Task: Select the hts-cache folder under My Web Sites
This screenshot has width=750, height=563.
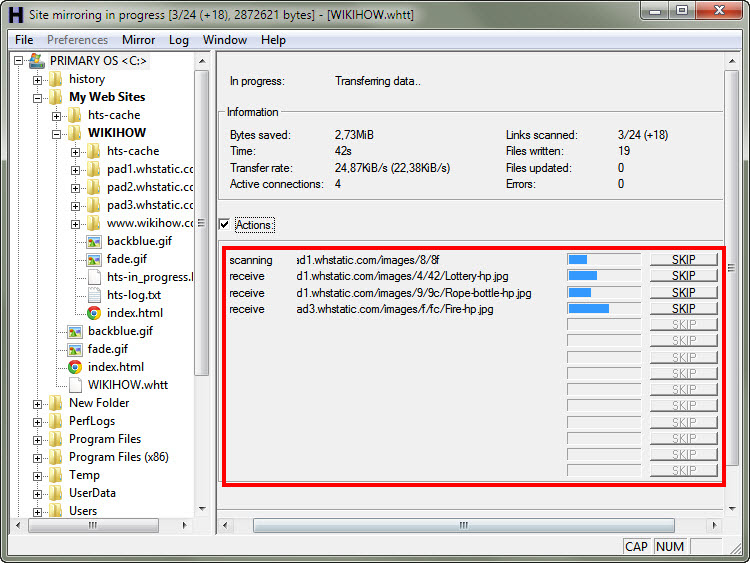Action: (x=114, y=115)
